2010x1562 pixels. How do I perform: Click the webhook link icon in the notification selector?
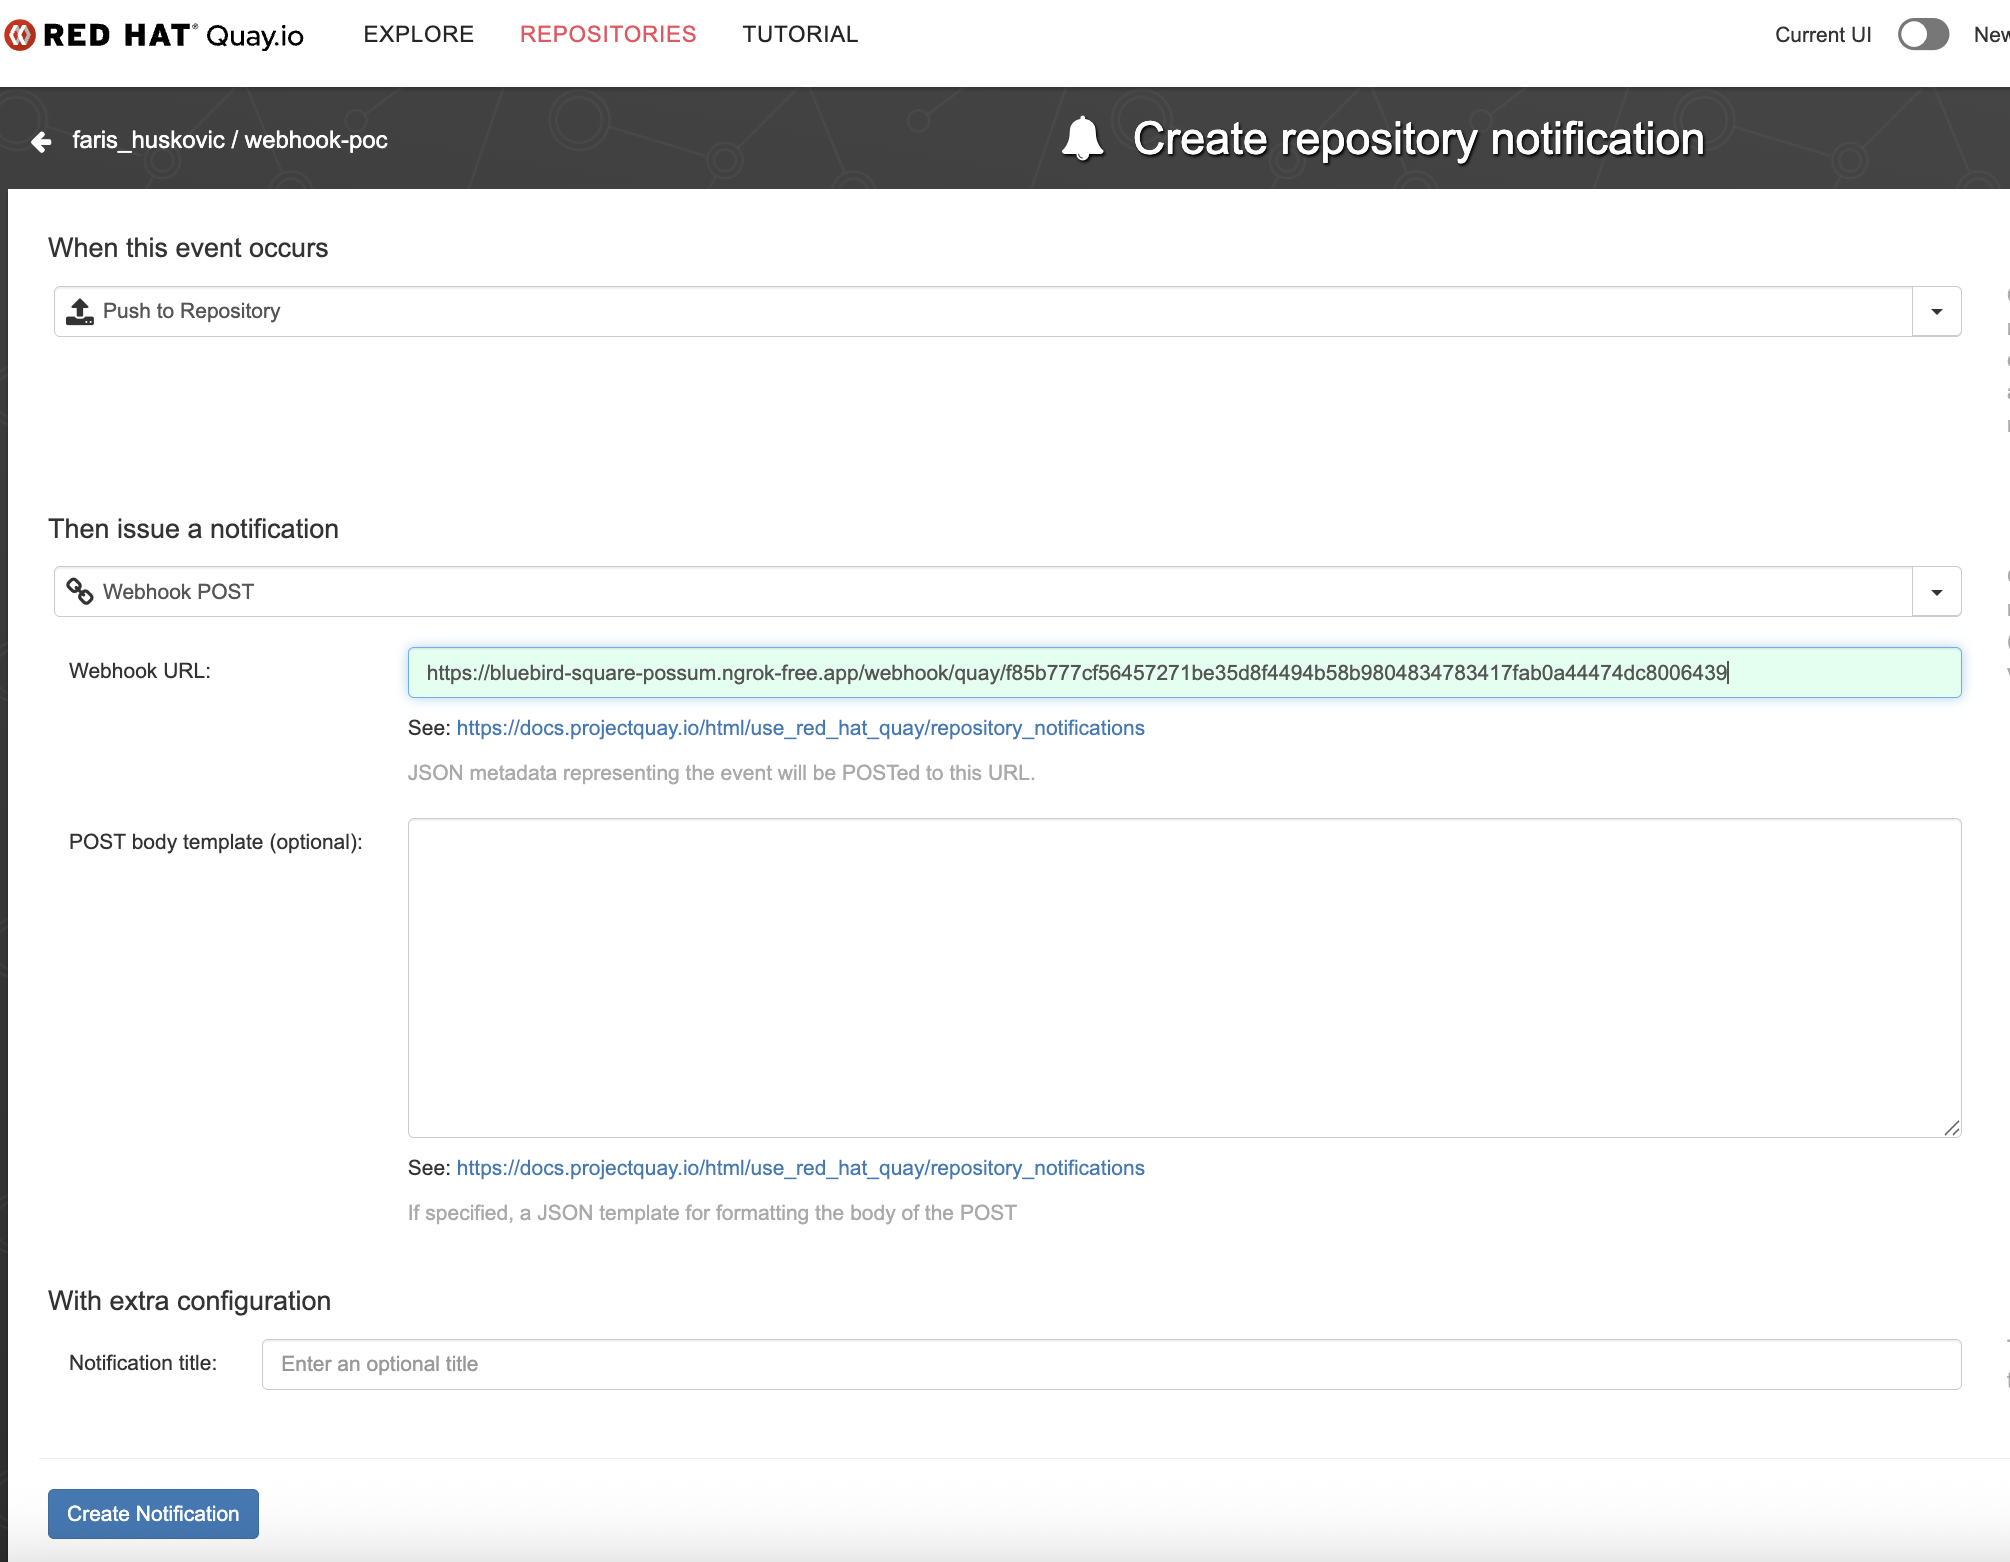click(x=78, y=591)
